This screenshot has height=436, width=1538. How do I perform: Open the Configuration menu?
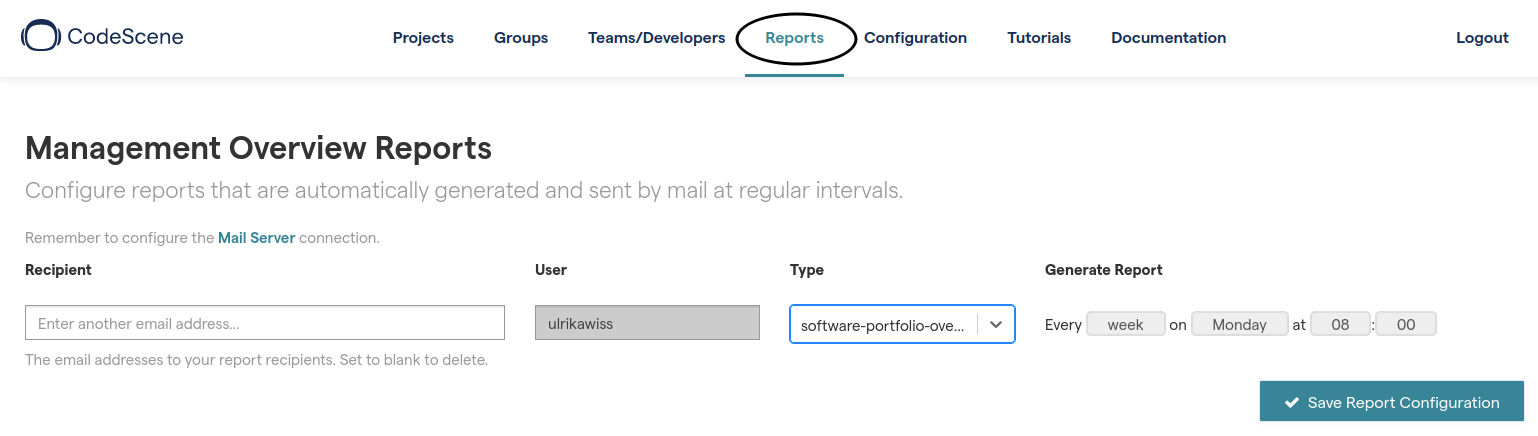[915, 38]
